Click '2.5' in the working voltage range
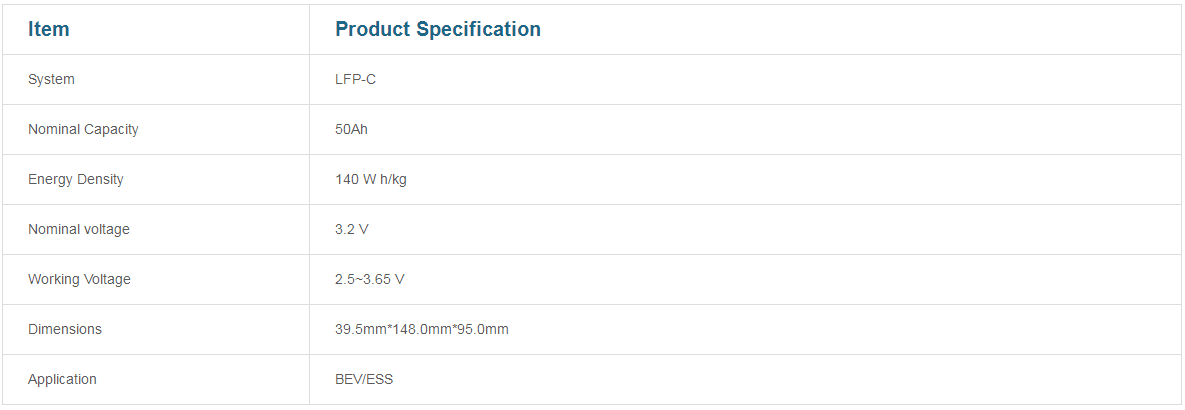Viewport: 1185px width, 410px height. [345, 280]
